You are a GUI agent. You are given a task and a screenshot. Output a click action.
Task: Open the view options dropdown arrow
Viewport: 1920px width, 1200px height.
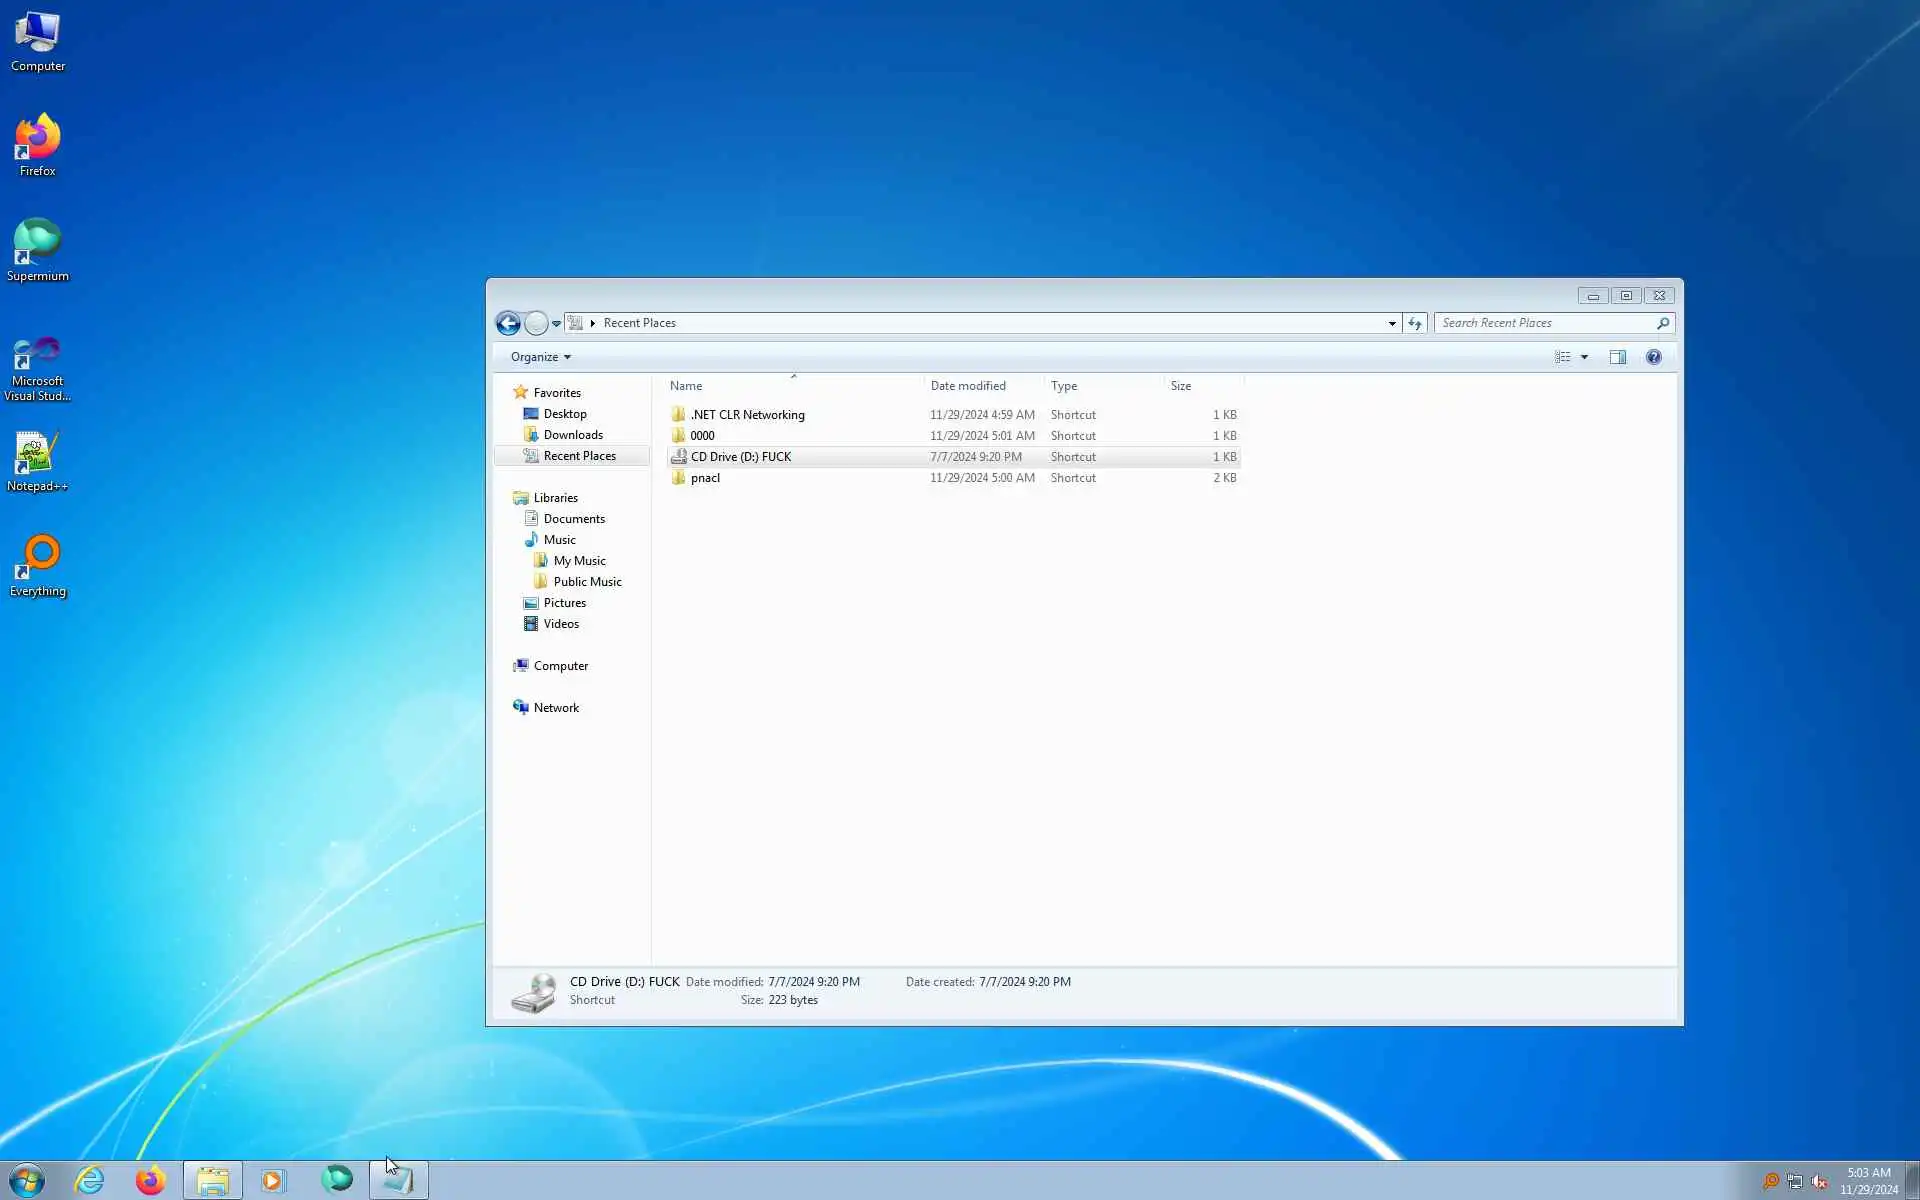pyautogui.click(x=1584, y=357)
